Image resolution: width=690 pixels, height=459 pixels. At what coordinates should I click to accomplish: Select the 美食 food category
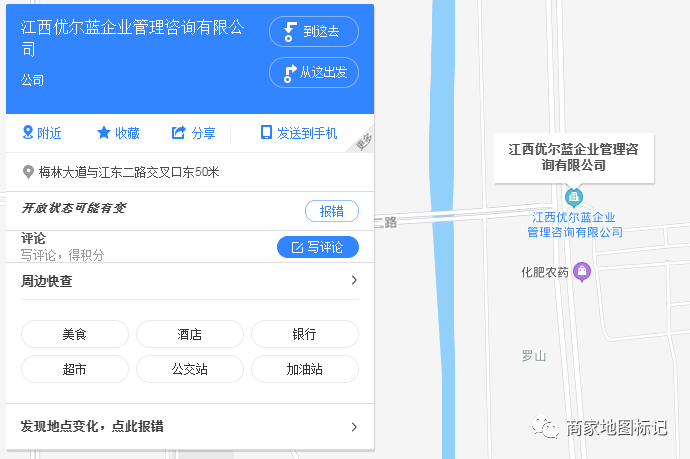[x=75, y=334]
